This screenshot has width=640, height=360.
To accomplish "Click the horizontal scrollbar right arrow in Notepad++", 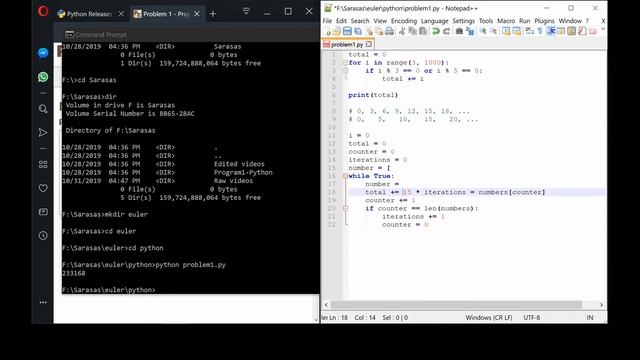I will pos(601,305).
